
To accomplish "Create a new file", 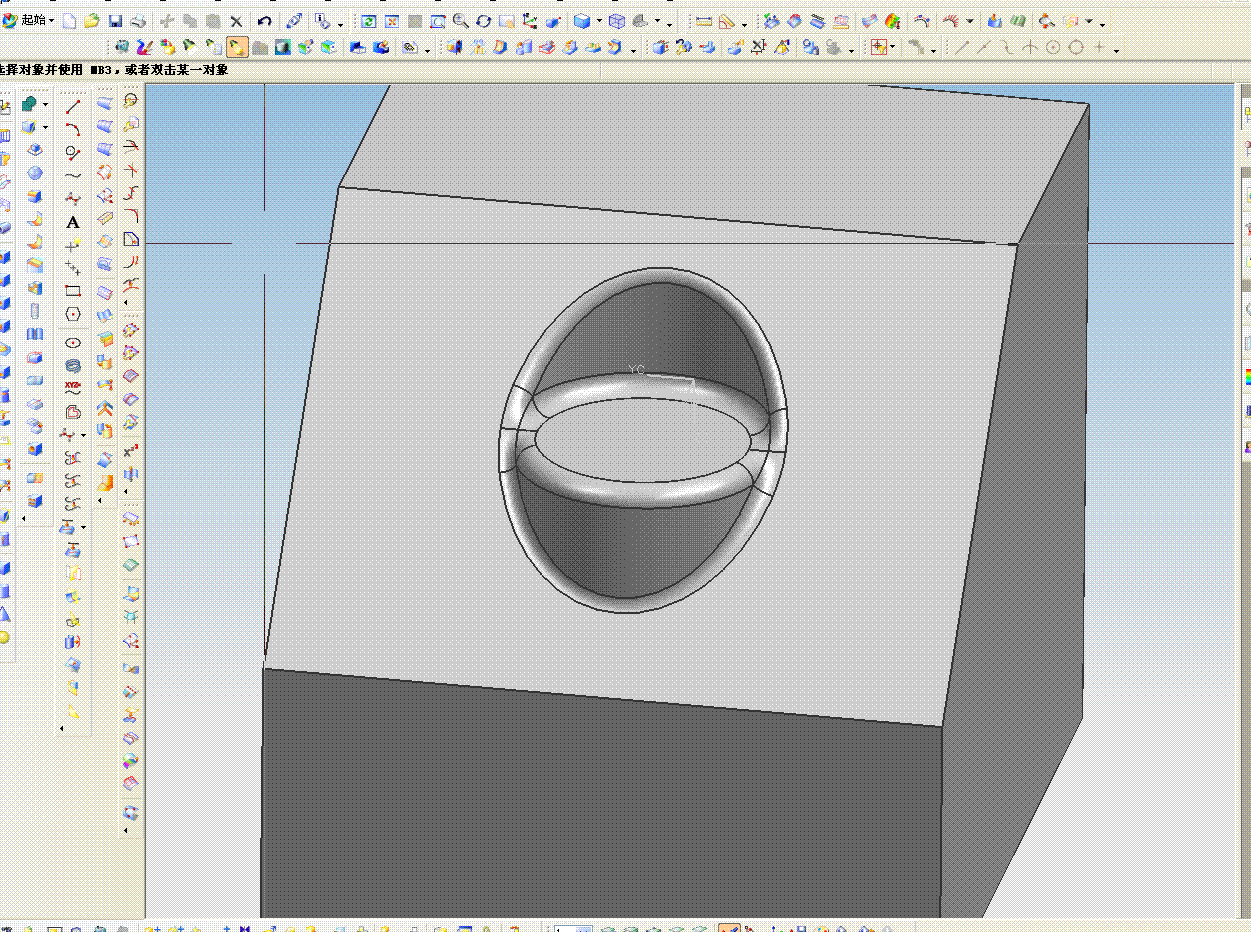I will (70, 21).
